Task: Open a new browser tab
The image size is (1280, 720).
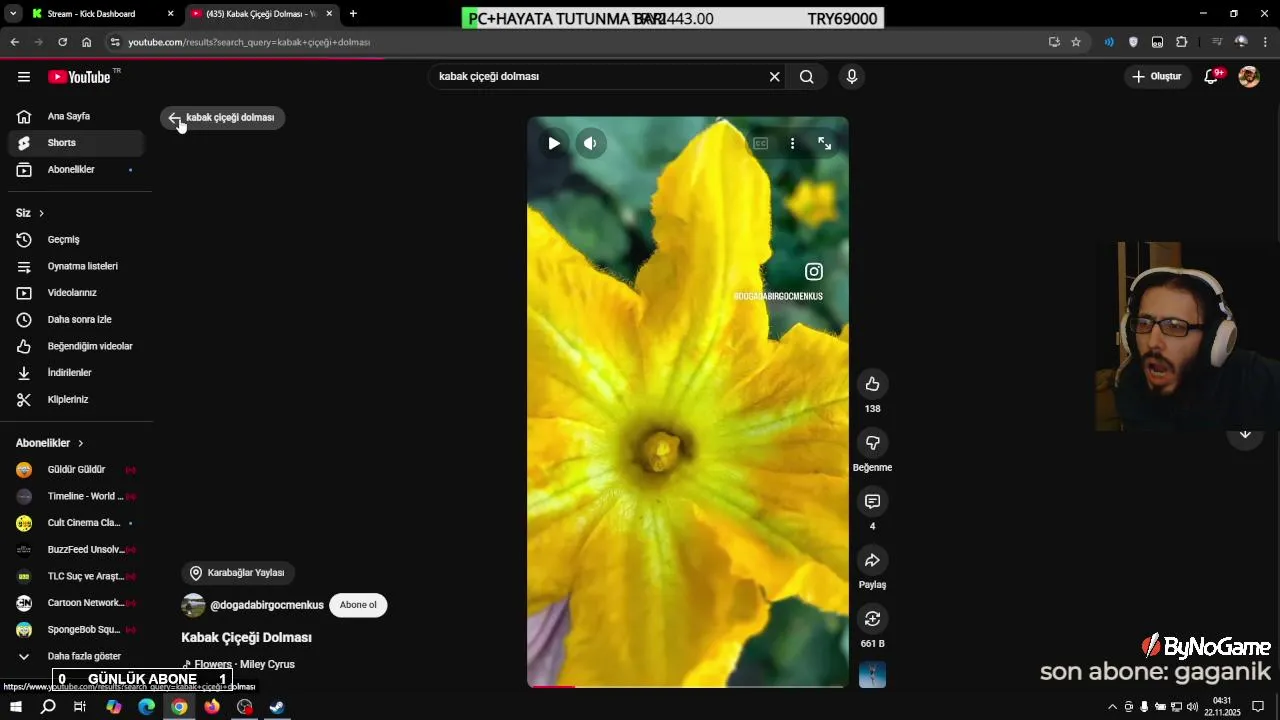Action: [353, 14]
